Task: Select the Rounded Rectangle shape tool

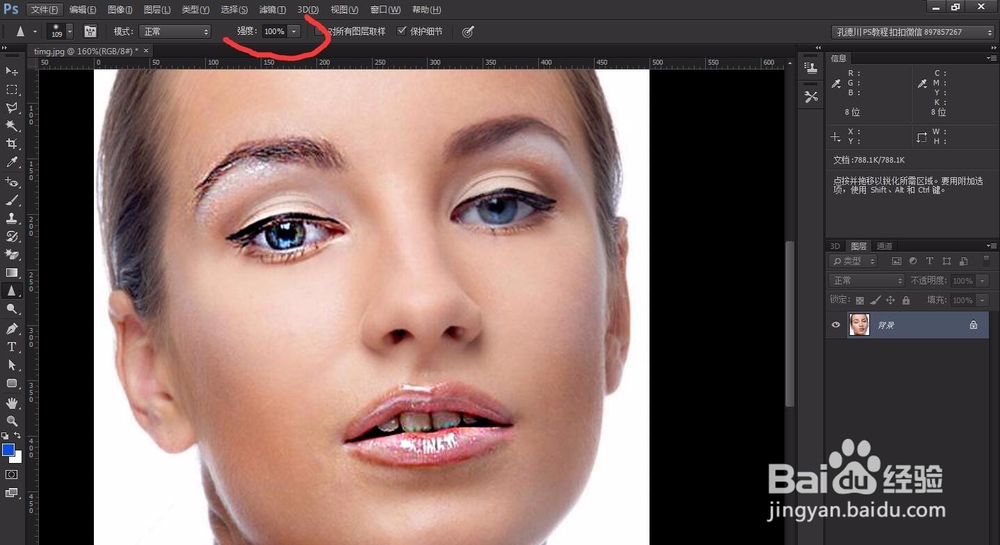Action: (11, 384)
